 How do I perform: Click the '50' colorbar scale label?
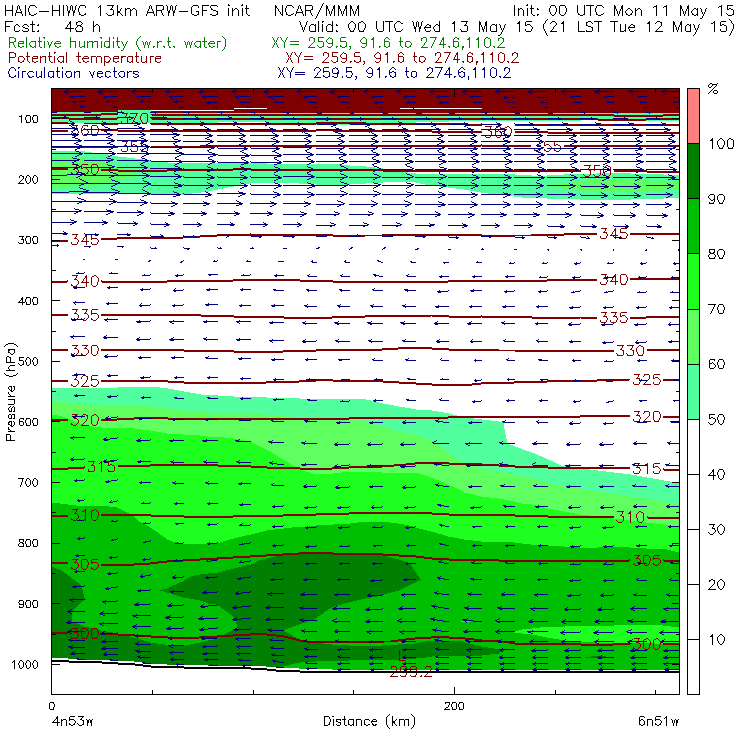tap(716, 419)
